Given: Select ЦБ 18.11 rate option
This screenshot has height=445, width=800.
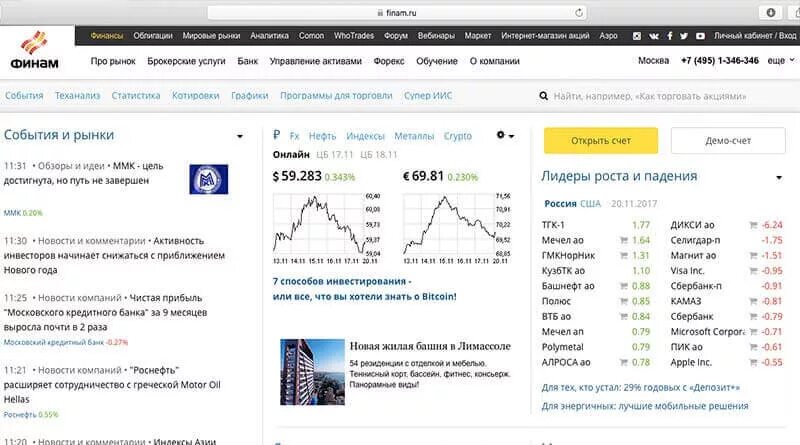Looking at the screenshot, I should point(379,155).
